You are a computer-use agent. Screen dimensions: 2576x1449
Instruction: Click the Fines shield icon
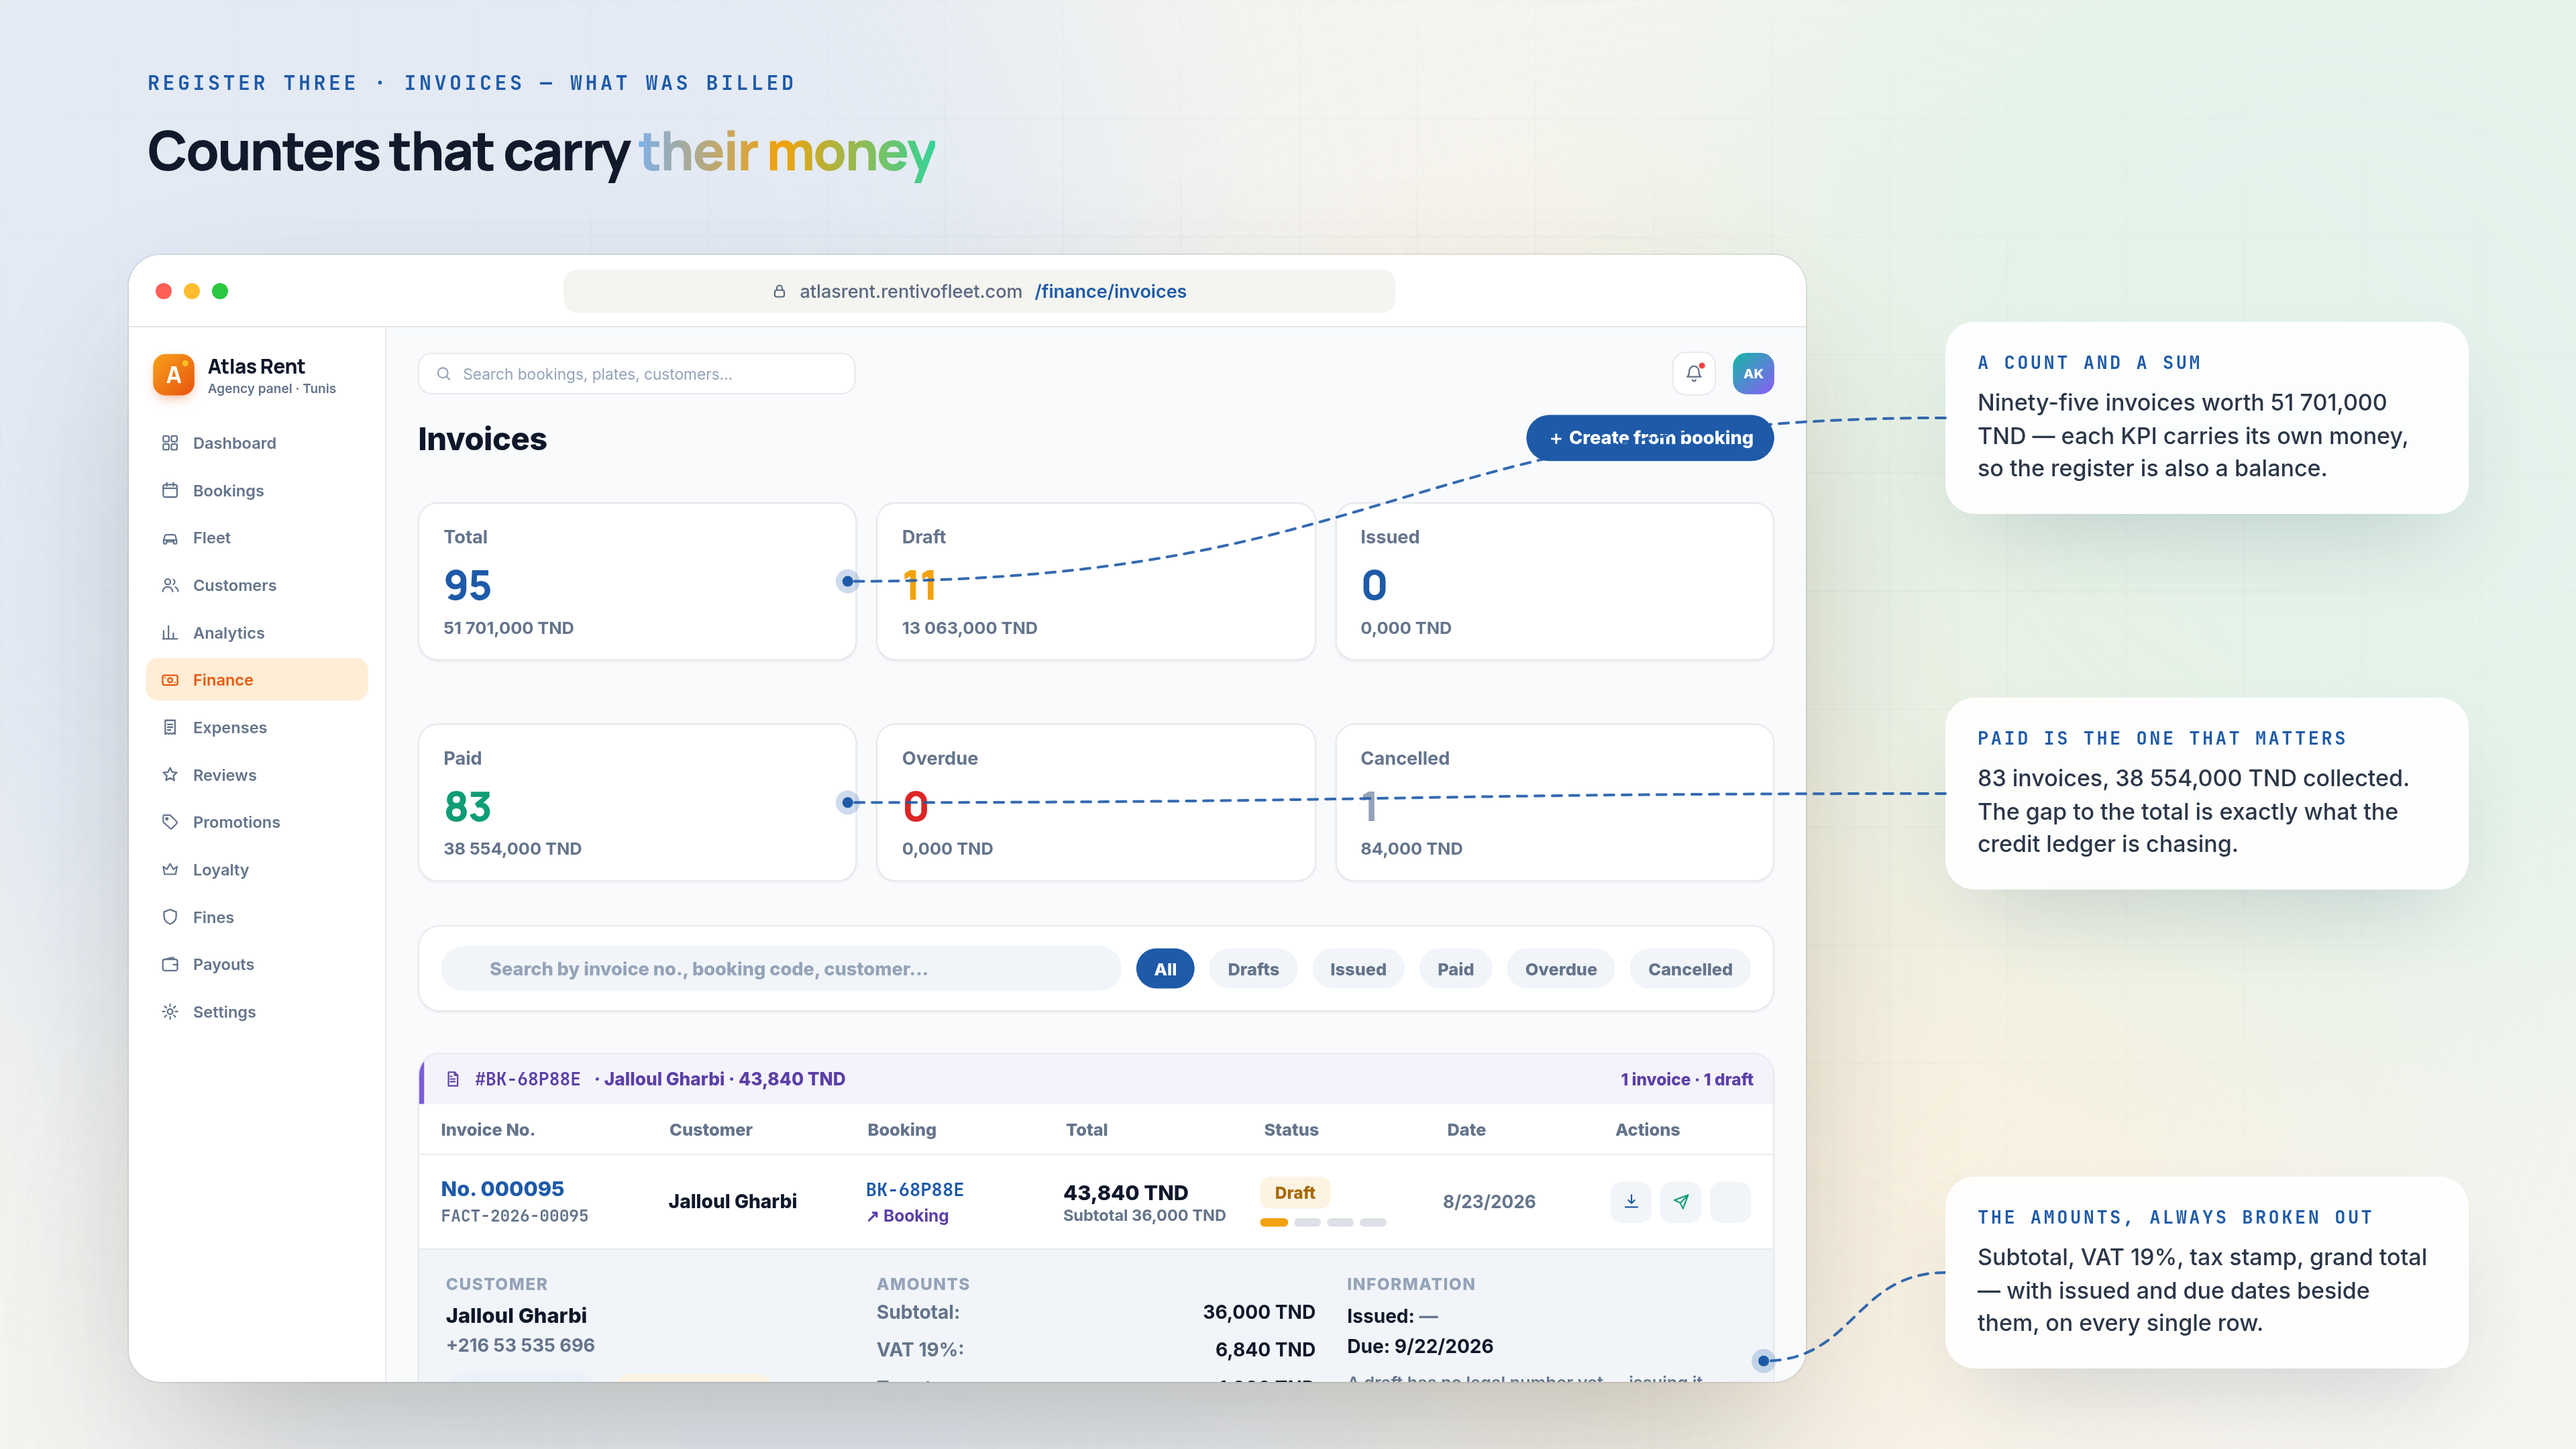pyautogui.click(x=170, y=917)
